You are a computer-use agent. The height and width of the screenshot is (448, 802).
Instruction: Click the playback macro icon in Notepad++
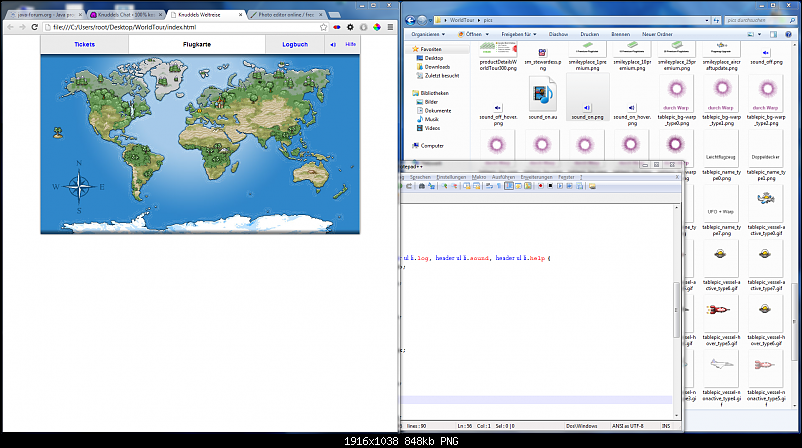tap(560, 186)
